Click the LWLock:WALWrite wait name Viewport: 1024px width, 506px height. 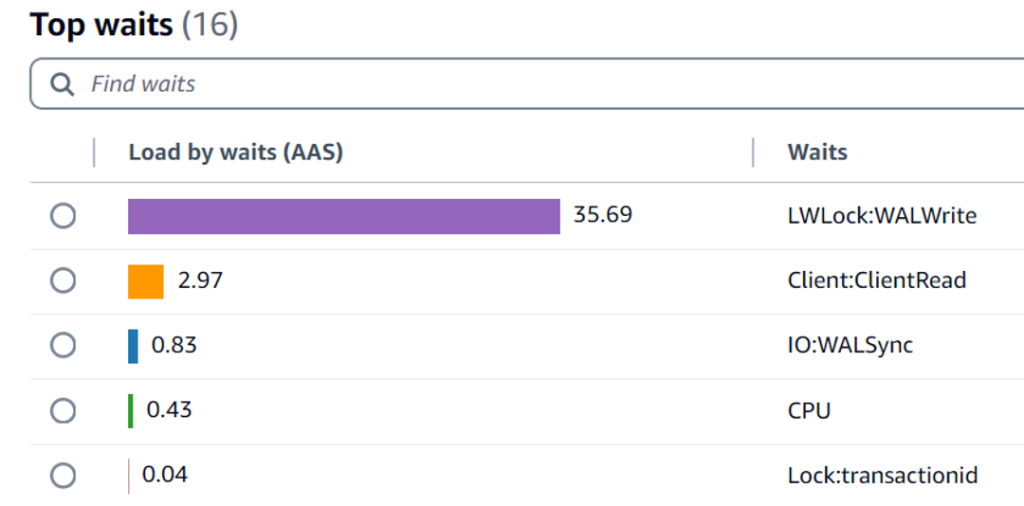click(x=882, y=215)
